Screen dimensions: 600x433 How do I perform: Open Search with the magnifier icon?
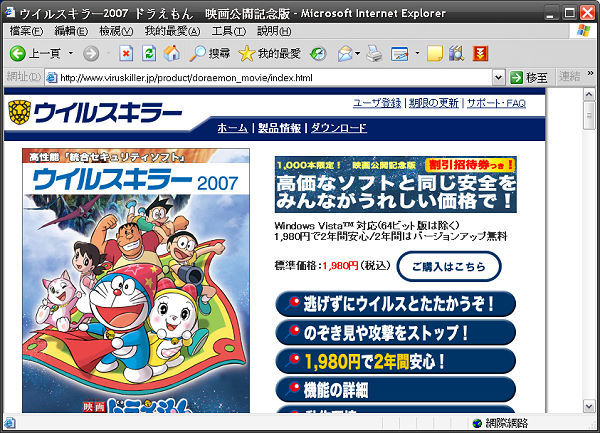click(x=197, y=54)
